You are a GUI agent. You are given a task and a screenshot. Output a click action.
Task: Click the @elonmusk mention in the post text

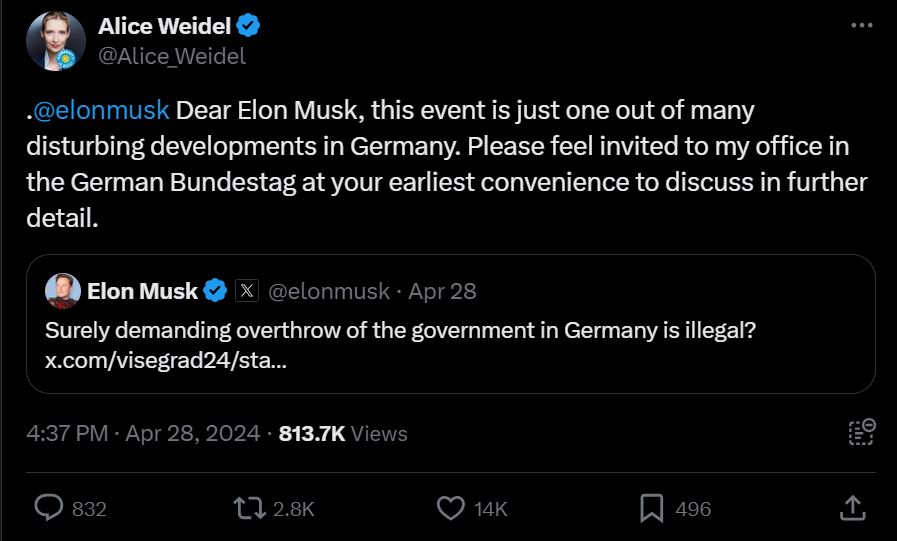click(x=101, y=110)
